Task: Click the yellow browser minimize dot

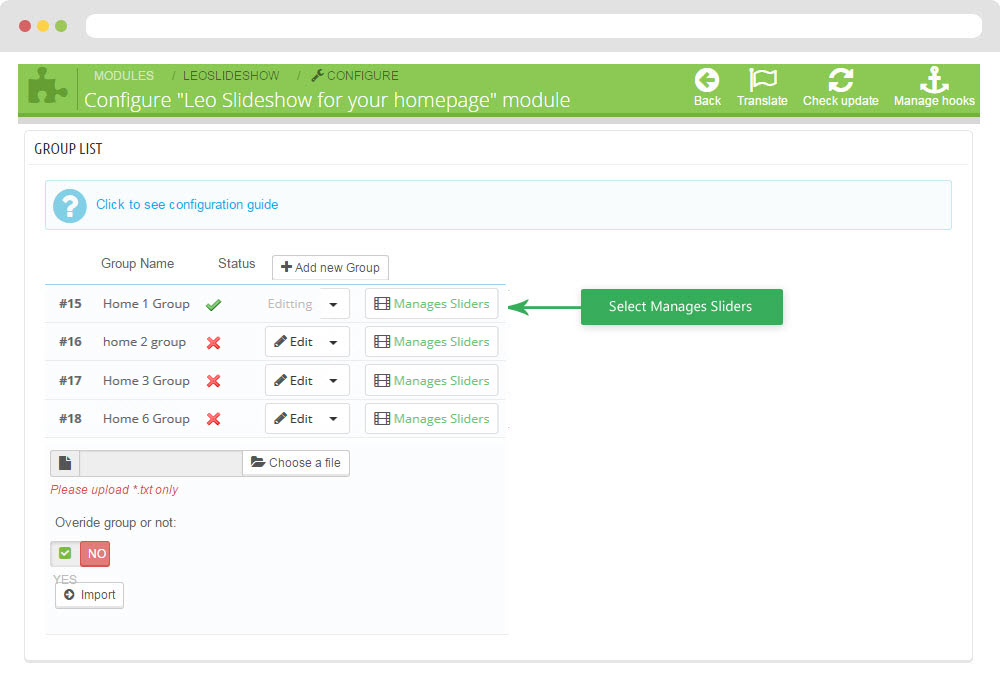Action: [x=43, y=26]
